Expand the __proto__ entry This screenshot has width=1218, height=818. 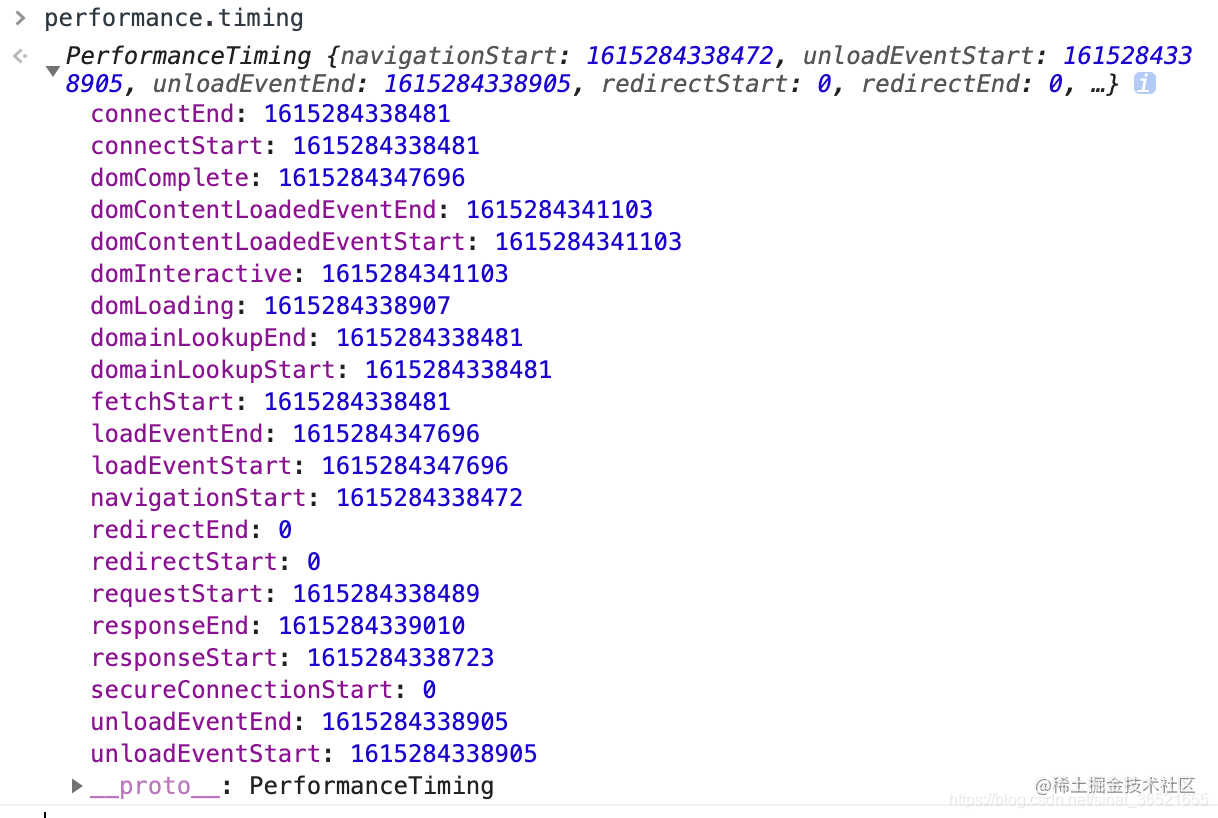point(78,786)
